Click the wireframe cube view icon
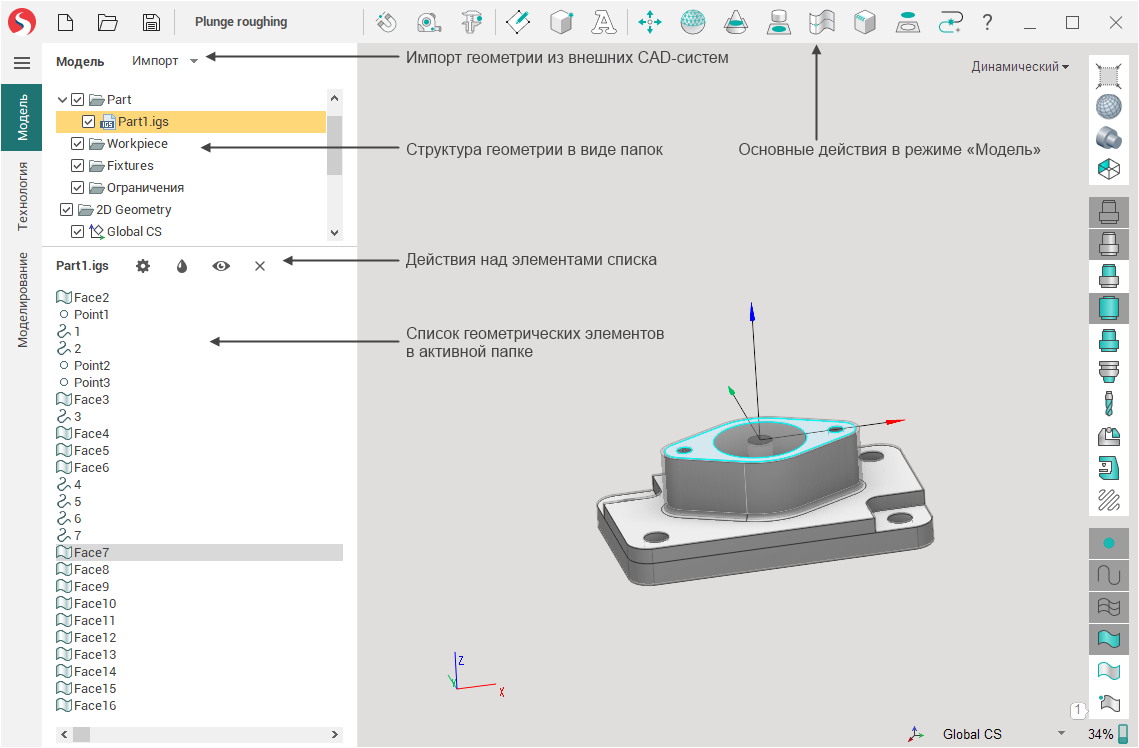Image resolution: width=1139 pixels, height=748 pixels. (1108, 169)
